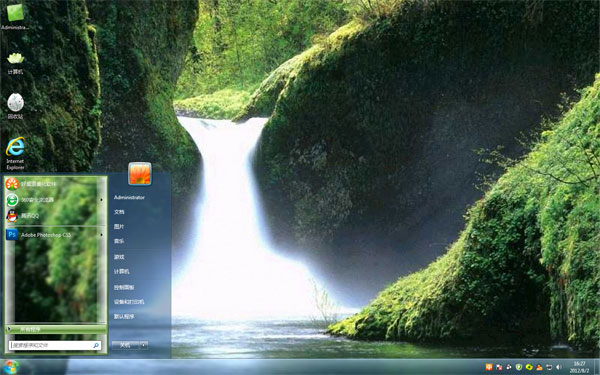The image size is (600, 375).
Task: Launch Internet Explorer from the desktop
Action: [15, 153]
